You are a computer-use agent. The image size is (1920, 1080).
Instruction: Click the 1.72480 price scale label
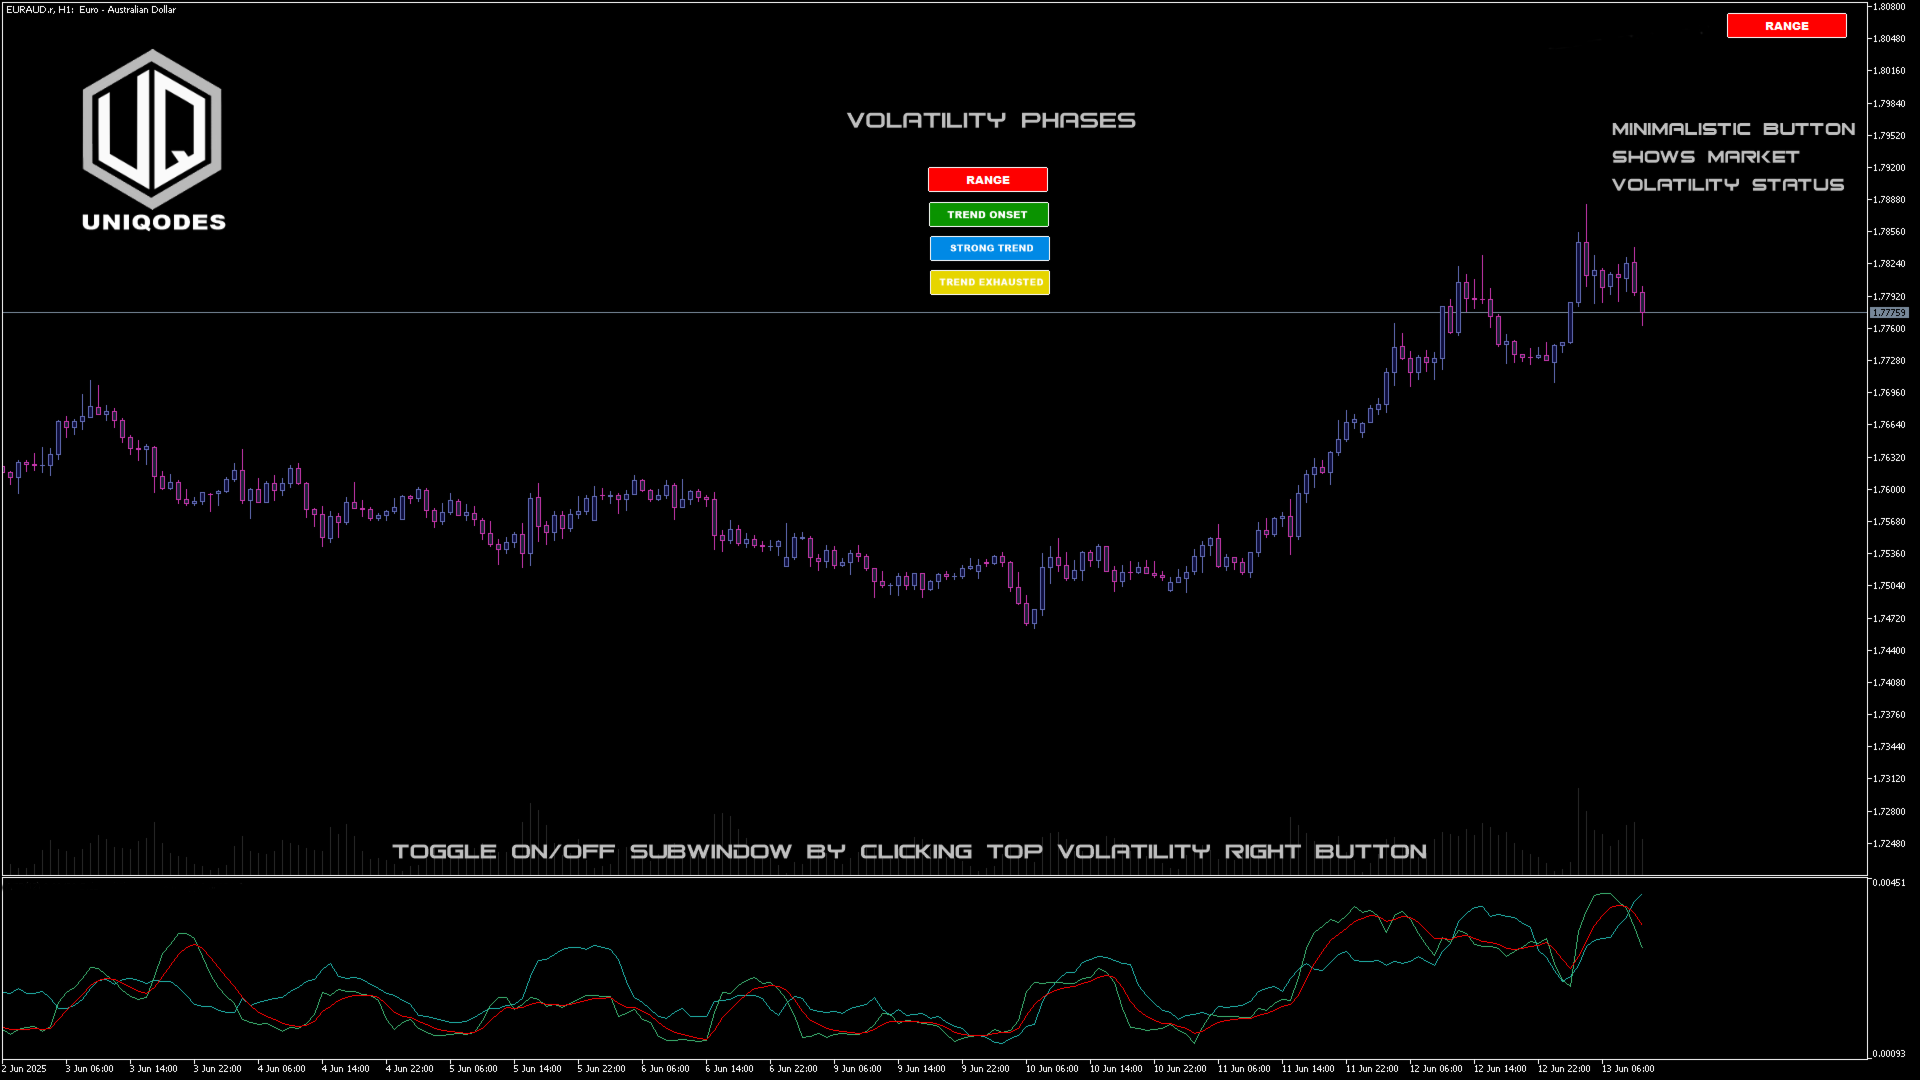[1889, 844]
